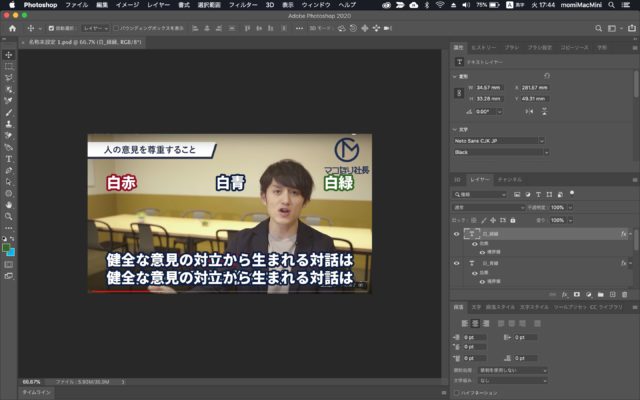
Task: Select the Lasso tool
Action: [9, 78]
